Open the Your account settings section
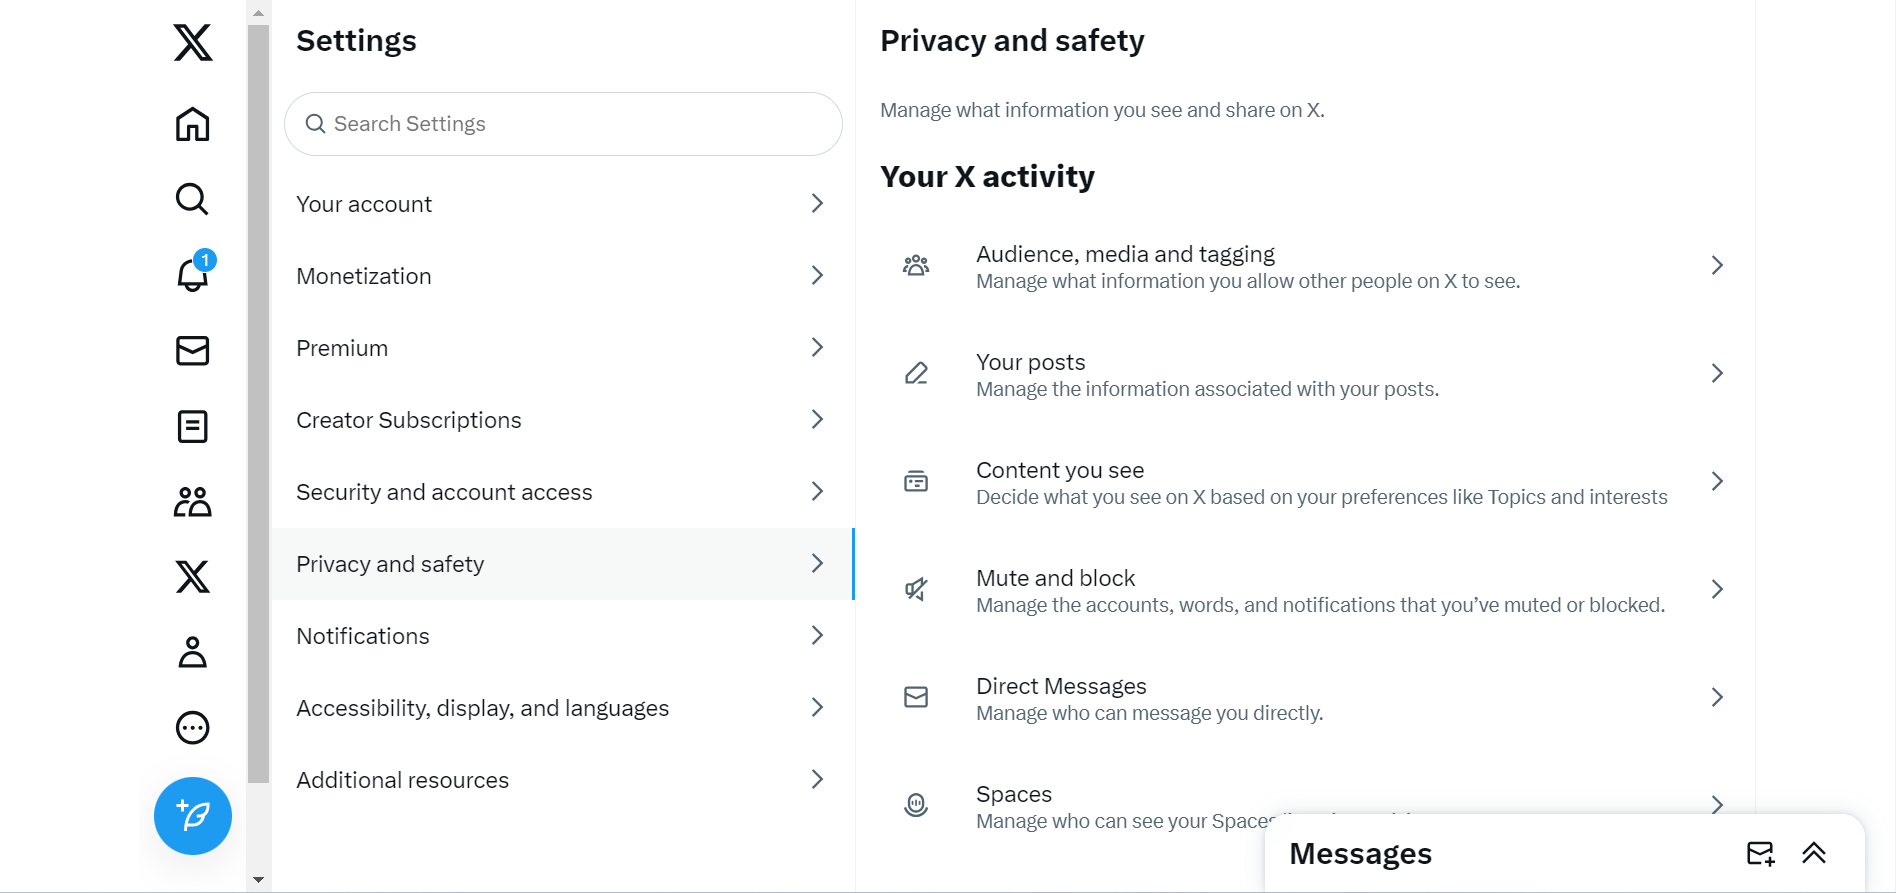Viewport: 1896px width, 893px height. [562, 204]
